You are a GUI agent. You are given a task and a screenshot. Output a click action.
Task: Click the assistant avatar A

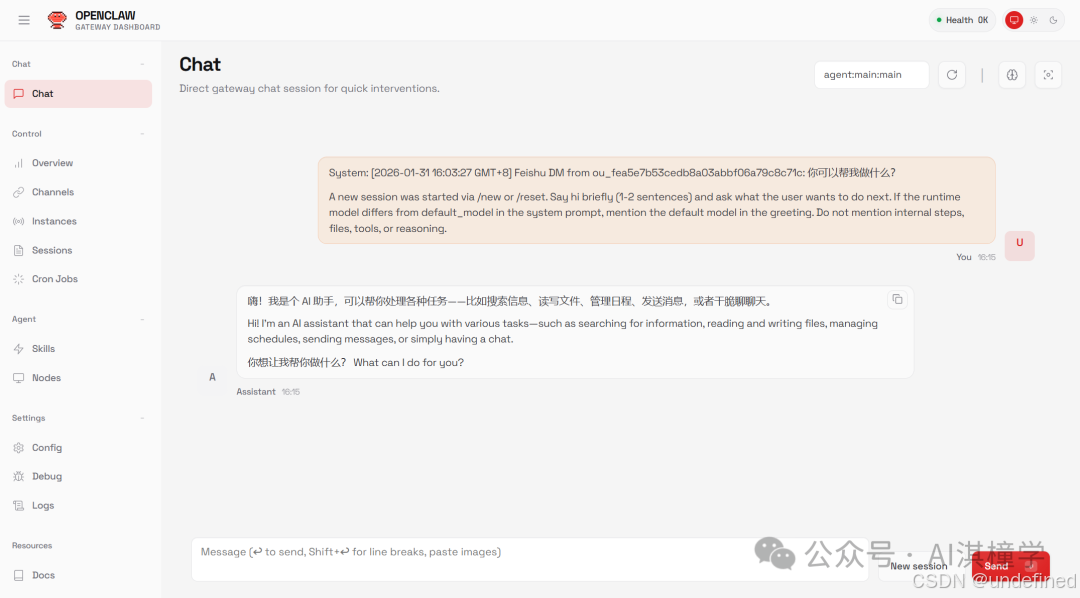coord(212,377)
